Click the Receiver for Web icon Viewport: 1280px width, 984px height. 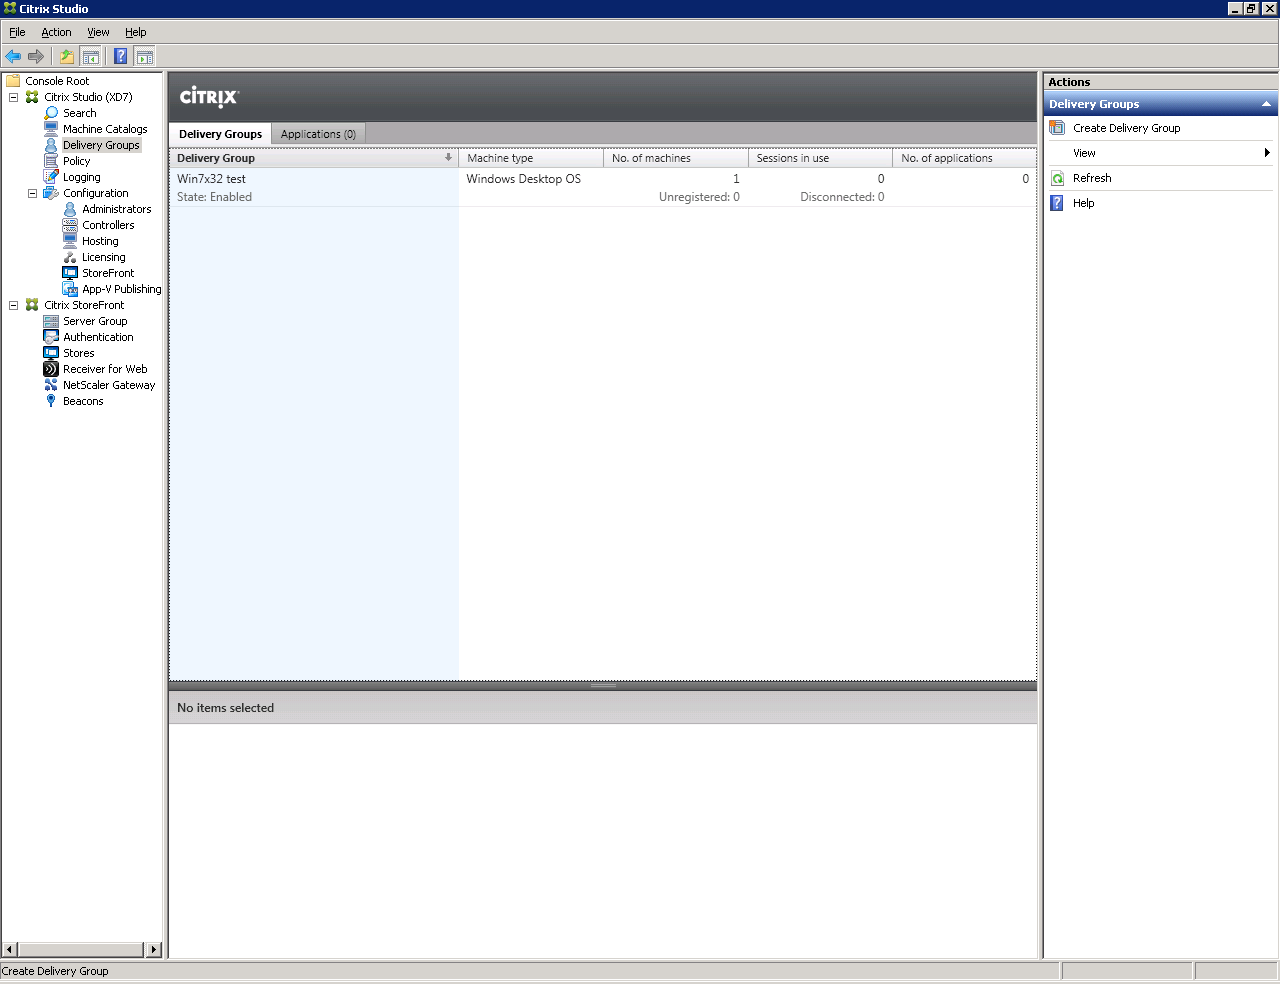tap(51, 369)
